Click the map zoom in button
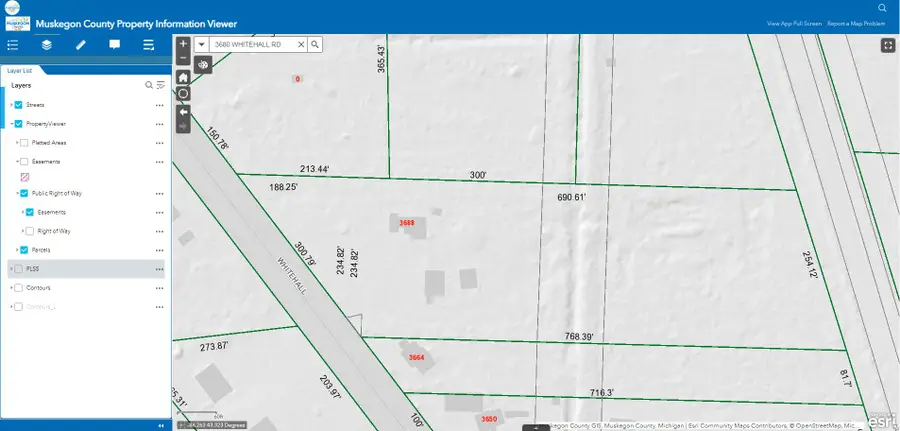 [x=183, y=45]
